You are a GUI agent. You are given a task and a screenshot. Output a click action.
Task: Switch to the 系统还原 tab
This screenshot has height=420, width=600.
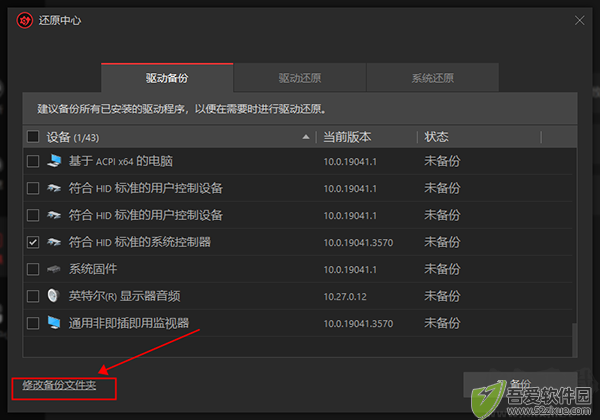coord(432,78)
